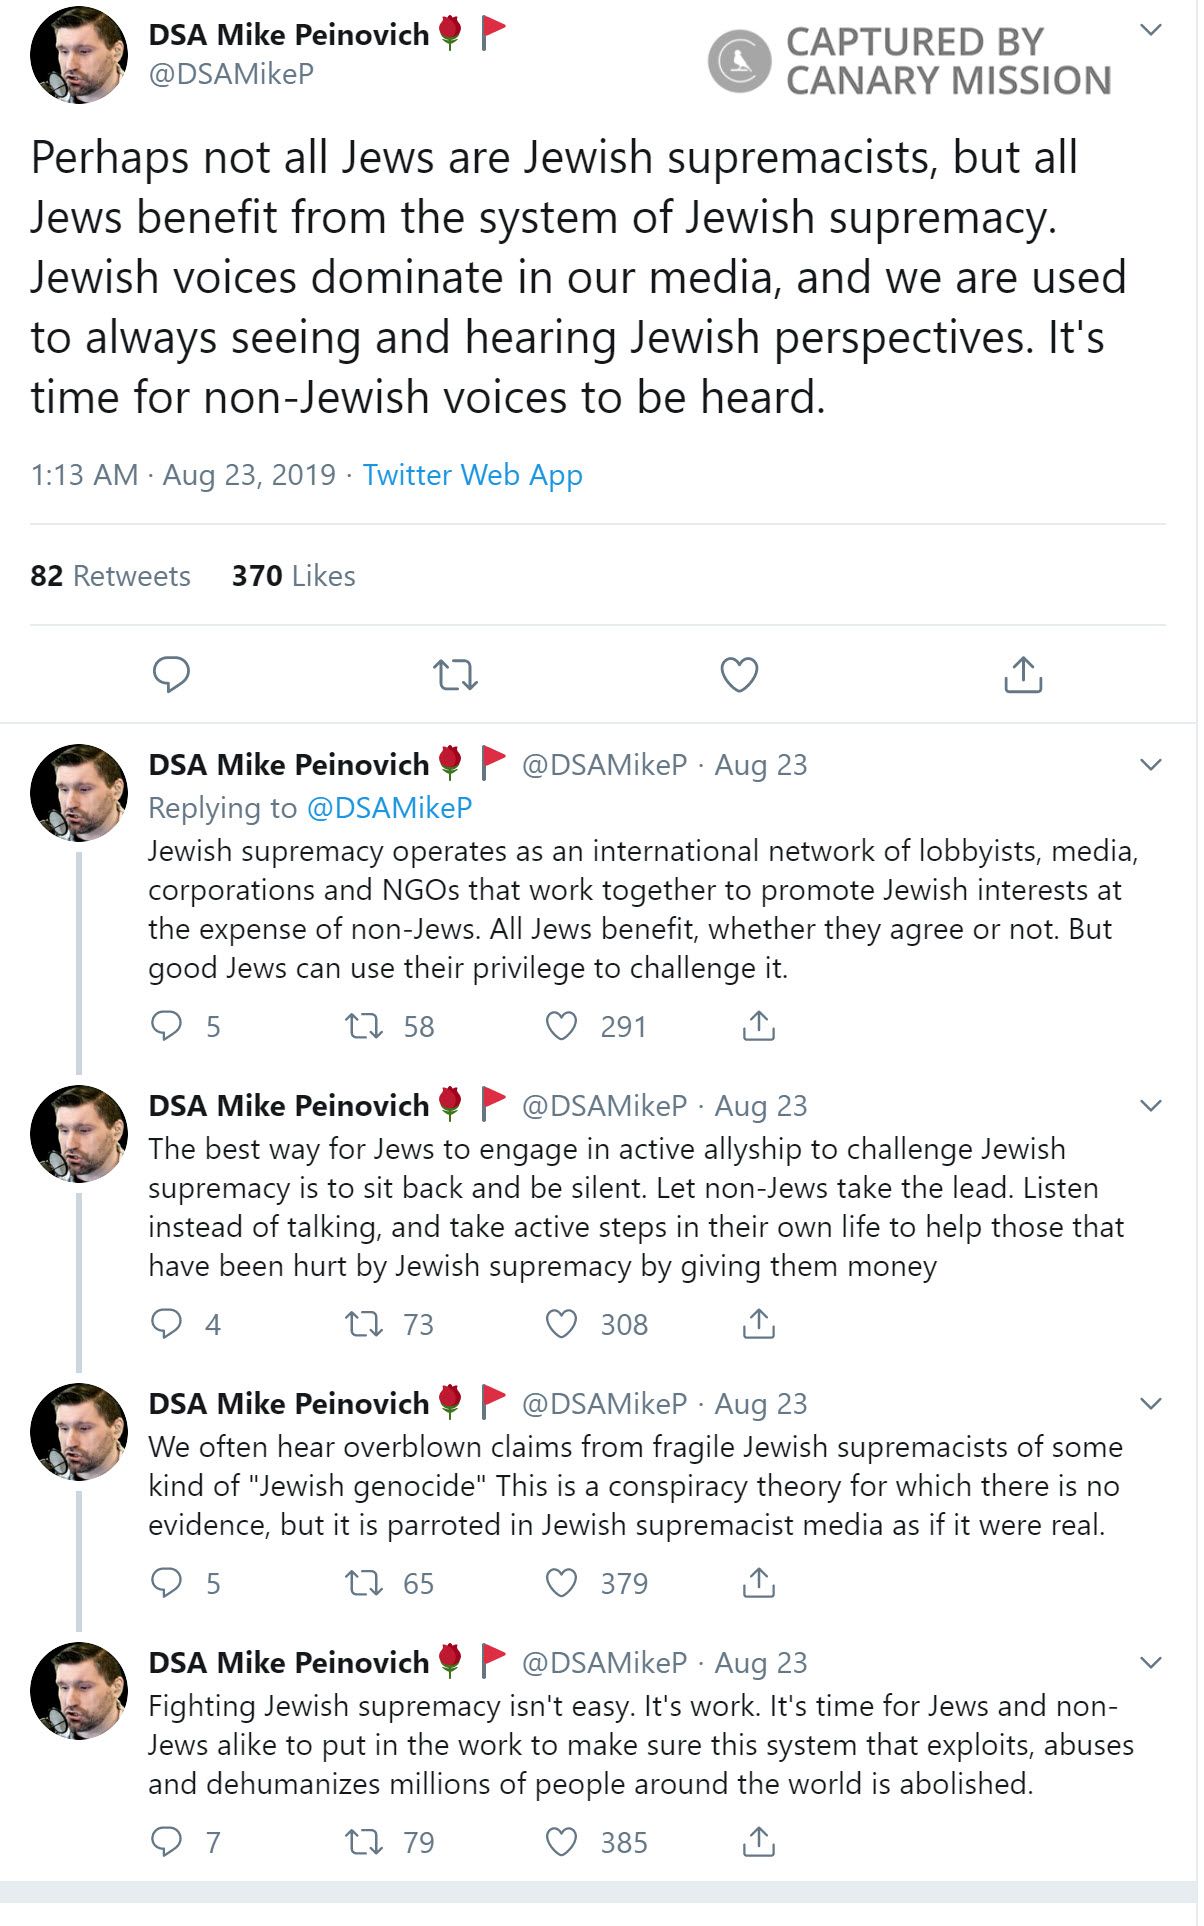View the 370 Likes list

293,576
